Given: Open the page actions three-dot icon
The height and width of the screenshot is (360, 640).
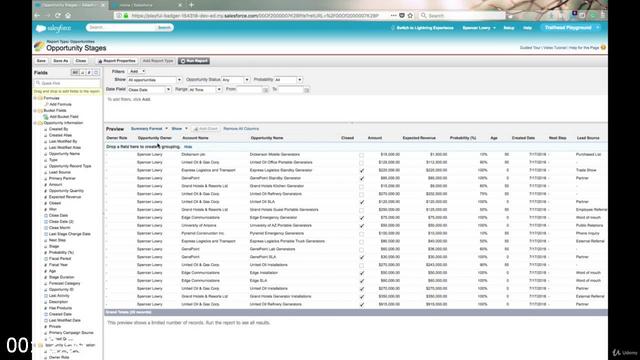Looking at the screenshot, I should pos(393,16).
